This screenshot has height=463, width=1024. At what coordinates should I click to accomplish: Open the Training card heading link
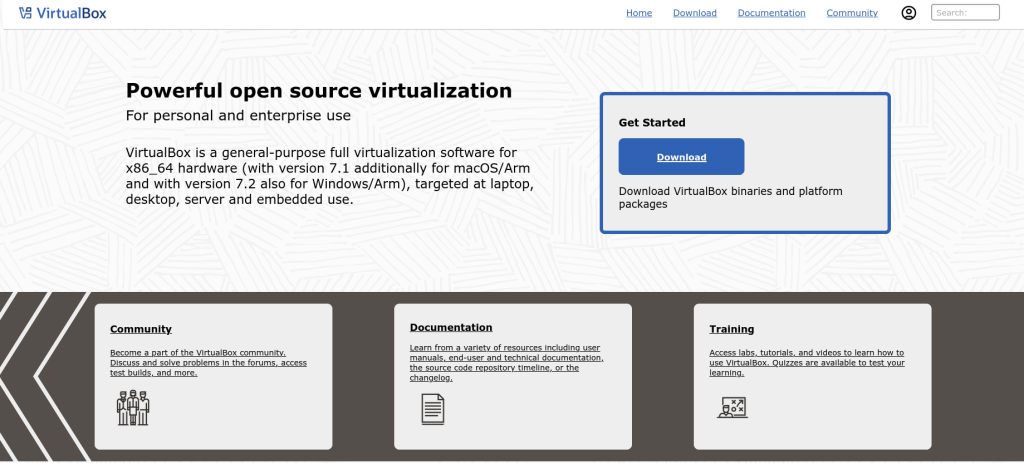click(x=731, y=329)
